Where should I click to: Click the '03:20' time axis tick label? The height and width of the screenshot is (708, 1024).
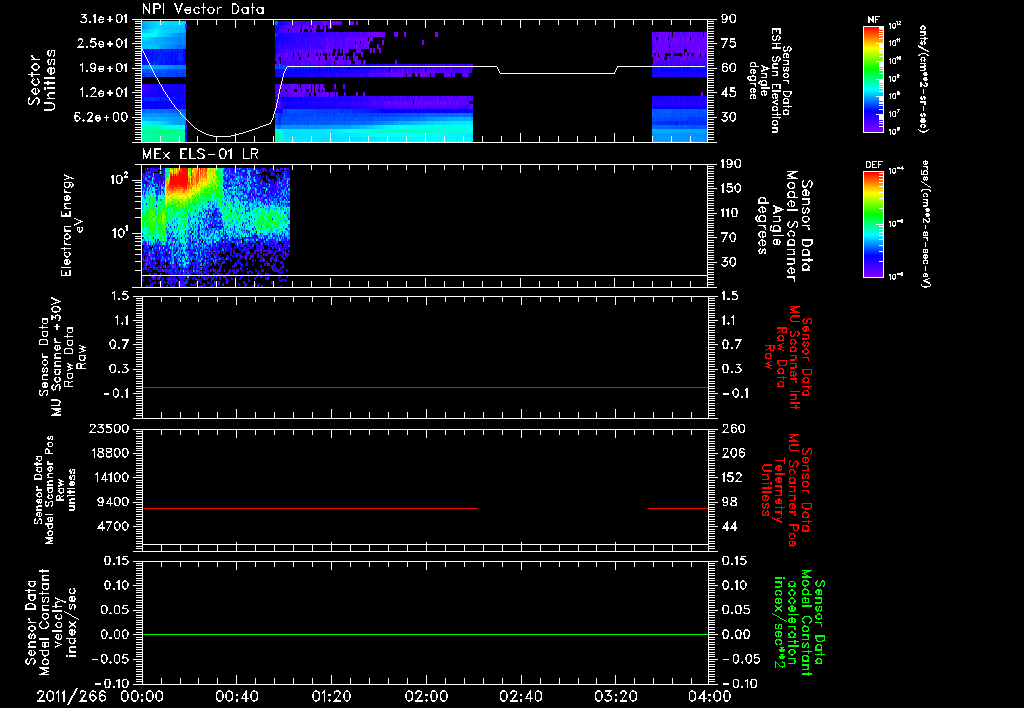pos(615,696)
